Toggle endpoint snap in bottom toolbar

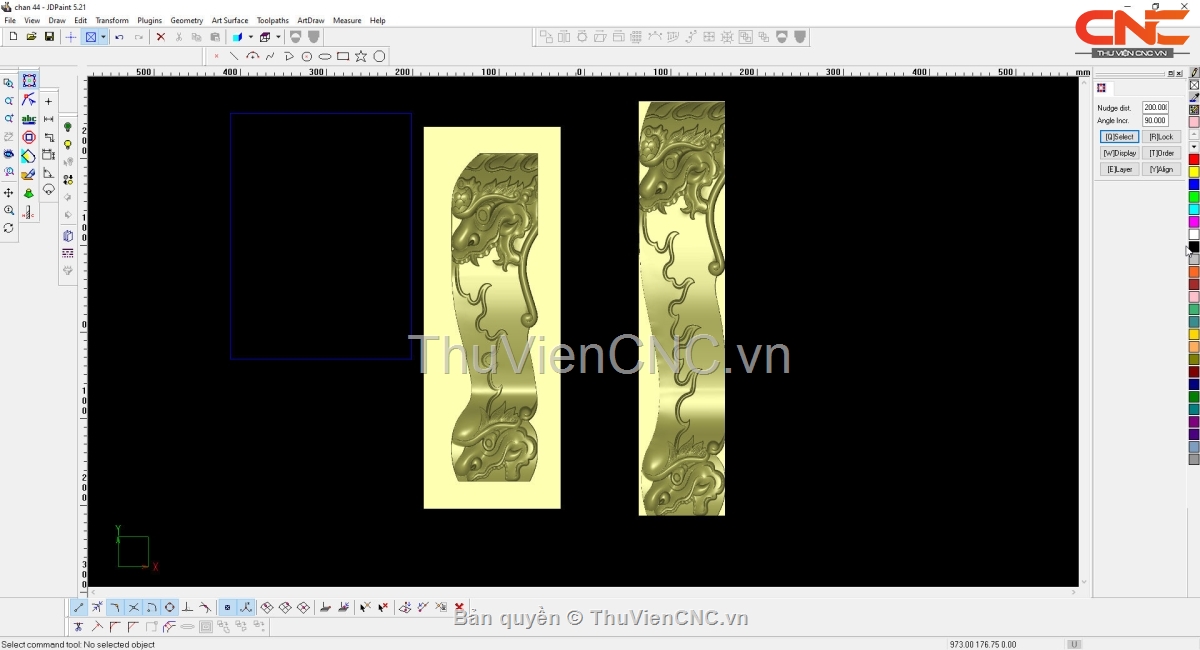[79, 608]
